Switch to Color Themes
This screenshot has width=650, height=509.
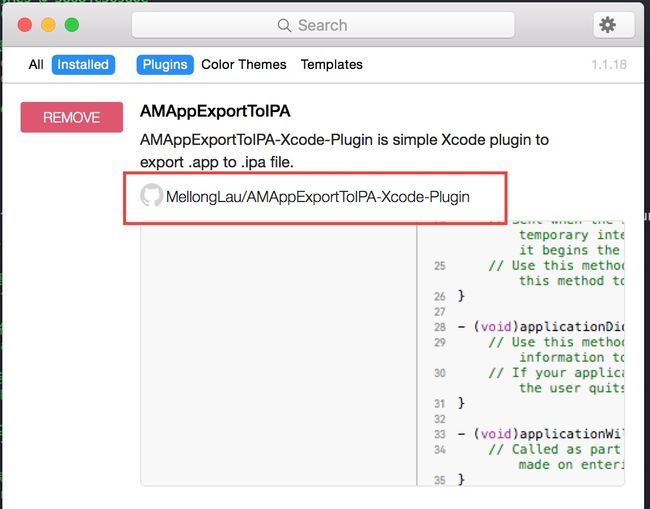244,65
